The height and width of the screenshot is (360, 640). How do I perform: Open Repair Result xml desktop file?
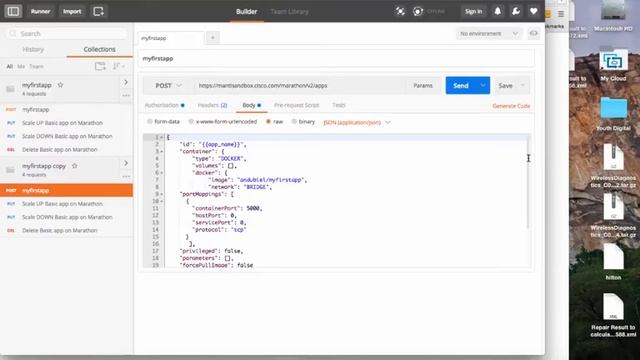613,307
